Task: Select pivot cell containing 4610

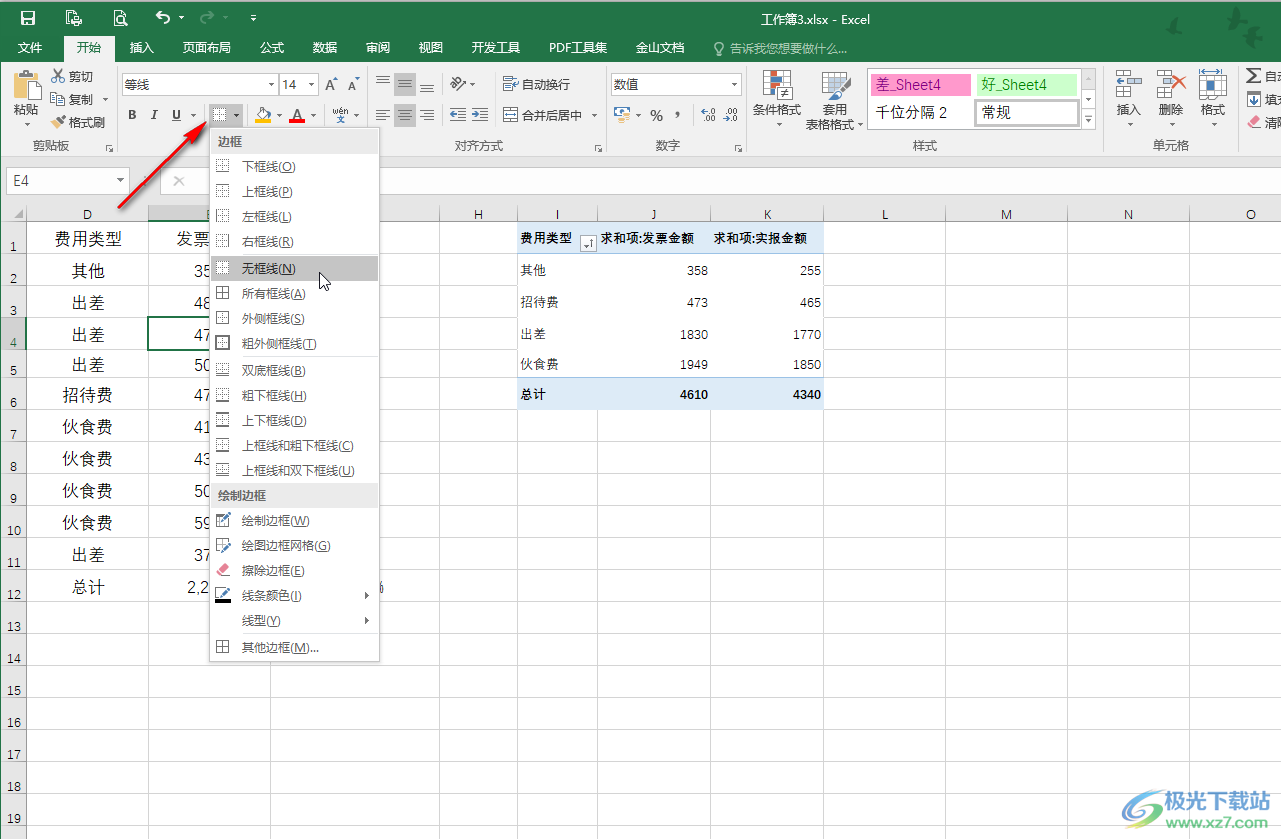Action: (x=655, y=394)
